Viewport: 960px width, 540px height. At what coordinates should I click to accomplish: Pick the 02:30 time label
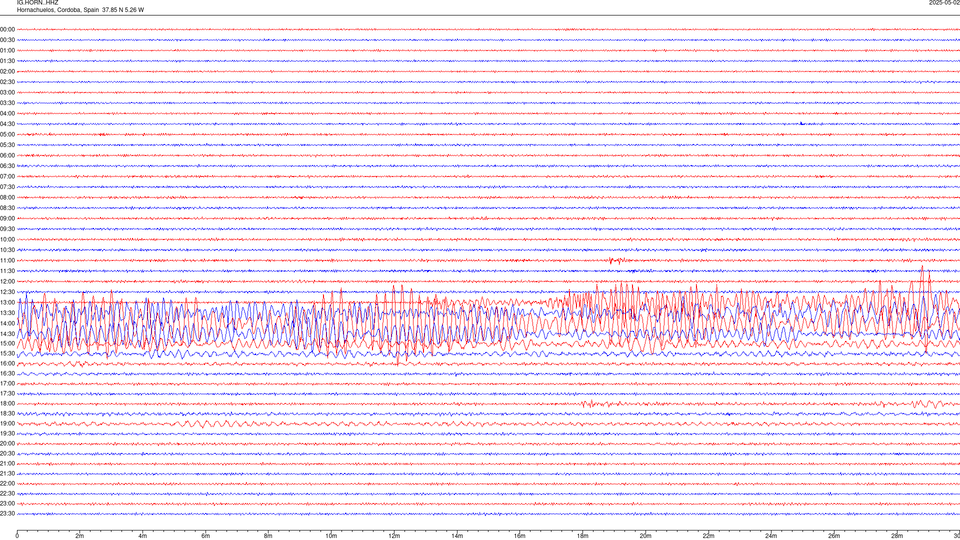[x=7, y=82]
